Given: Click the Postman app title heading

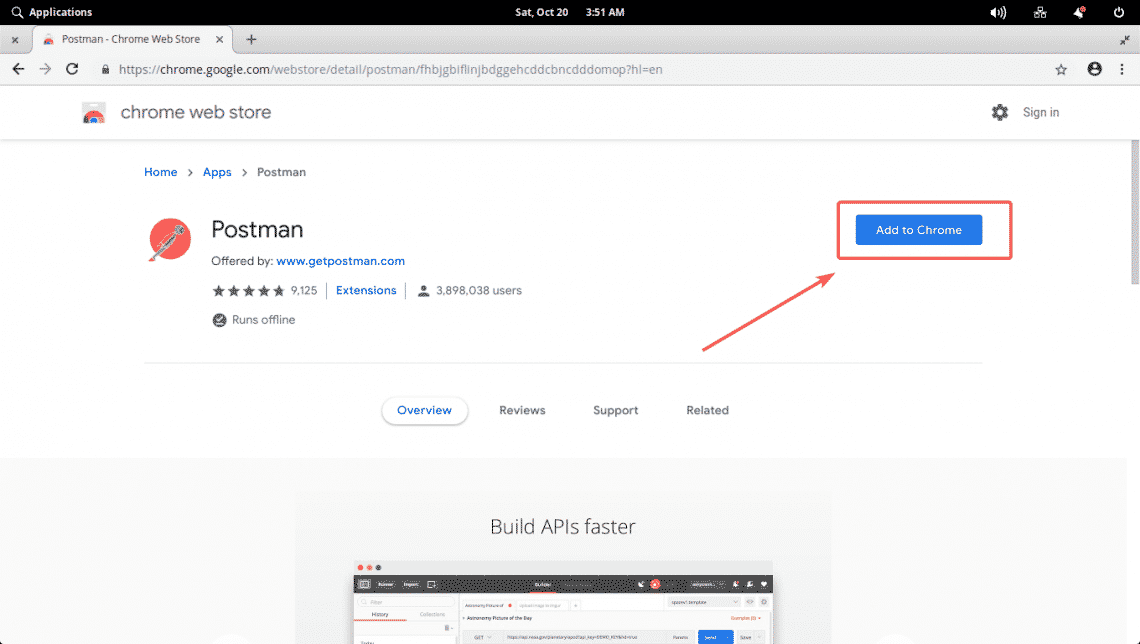Looking at the screenshot, I should click(257, 230).
